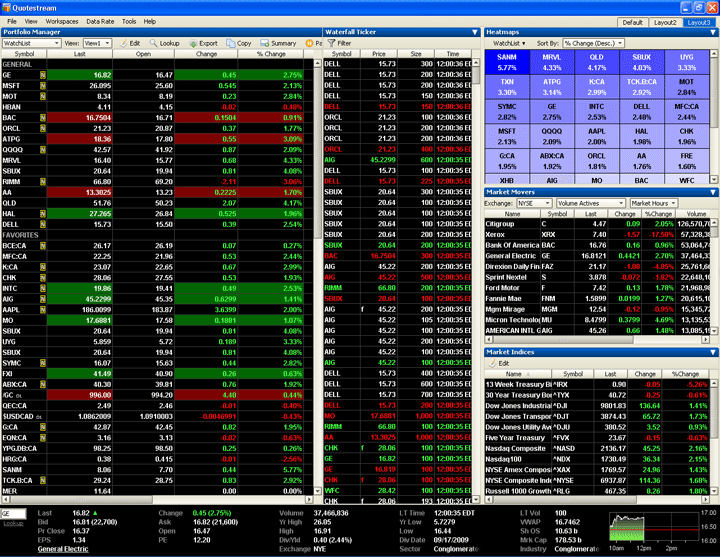Open the Waterfall Ticker panel menu arrow
Viewport: 720px width, 557px height.
click(x=473, y=33)
